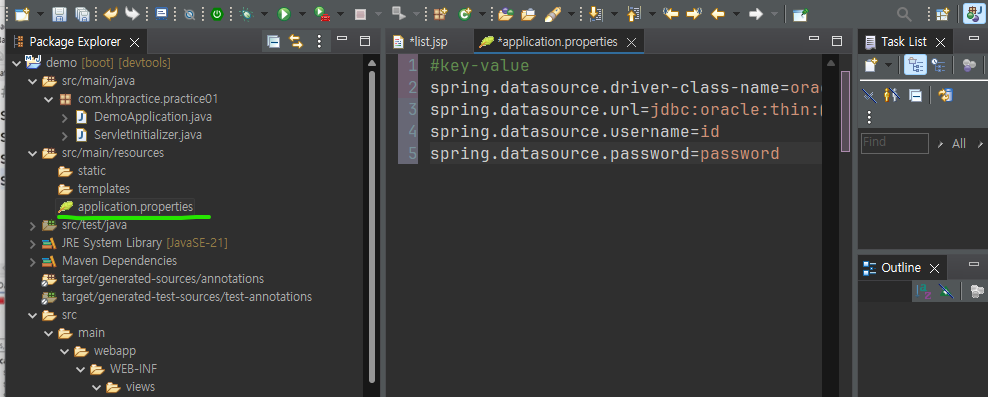This screenshot has width=988, height=397.
Task: Click the Open Type folder icon
Action: click(x=505, y=14)
